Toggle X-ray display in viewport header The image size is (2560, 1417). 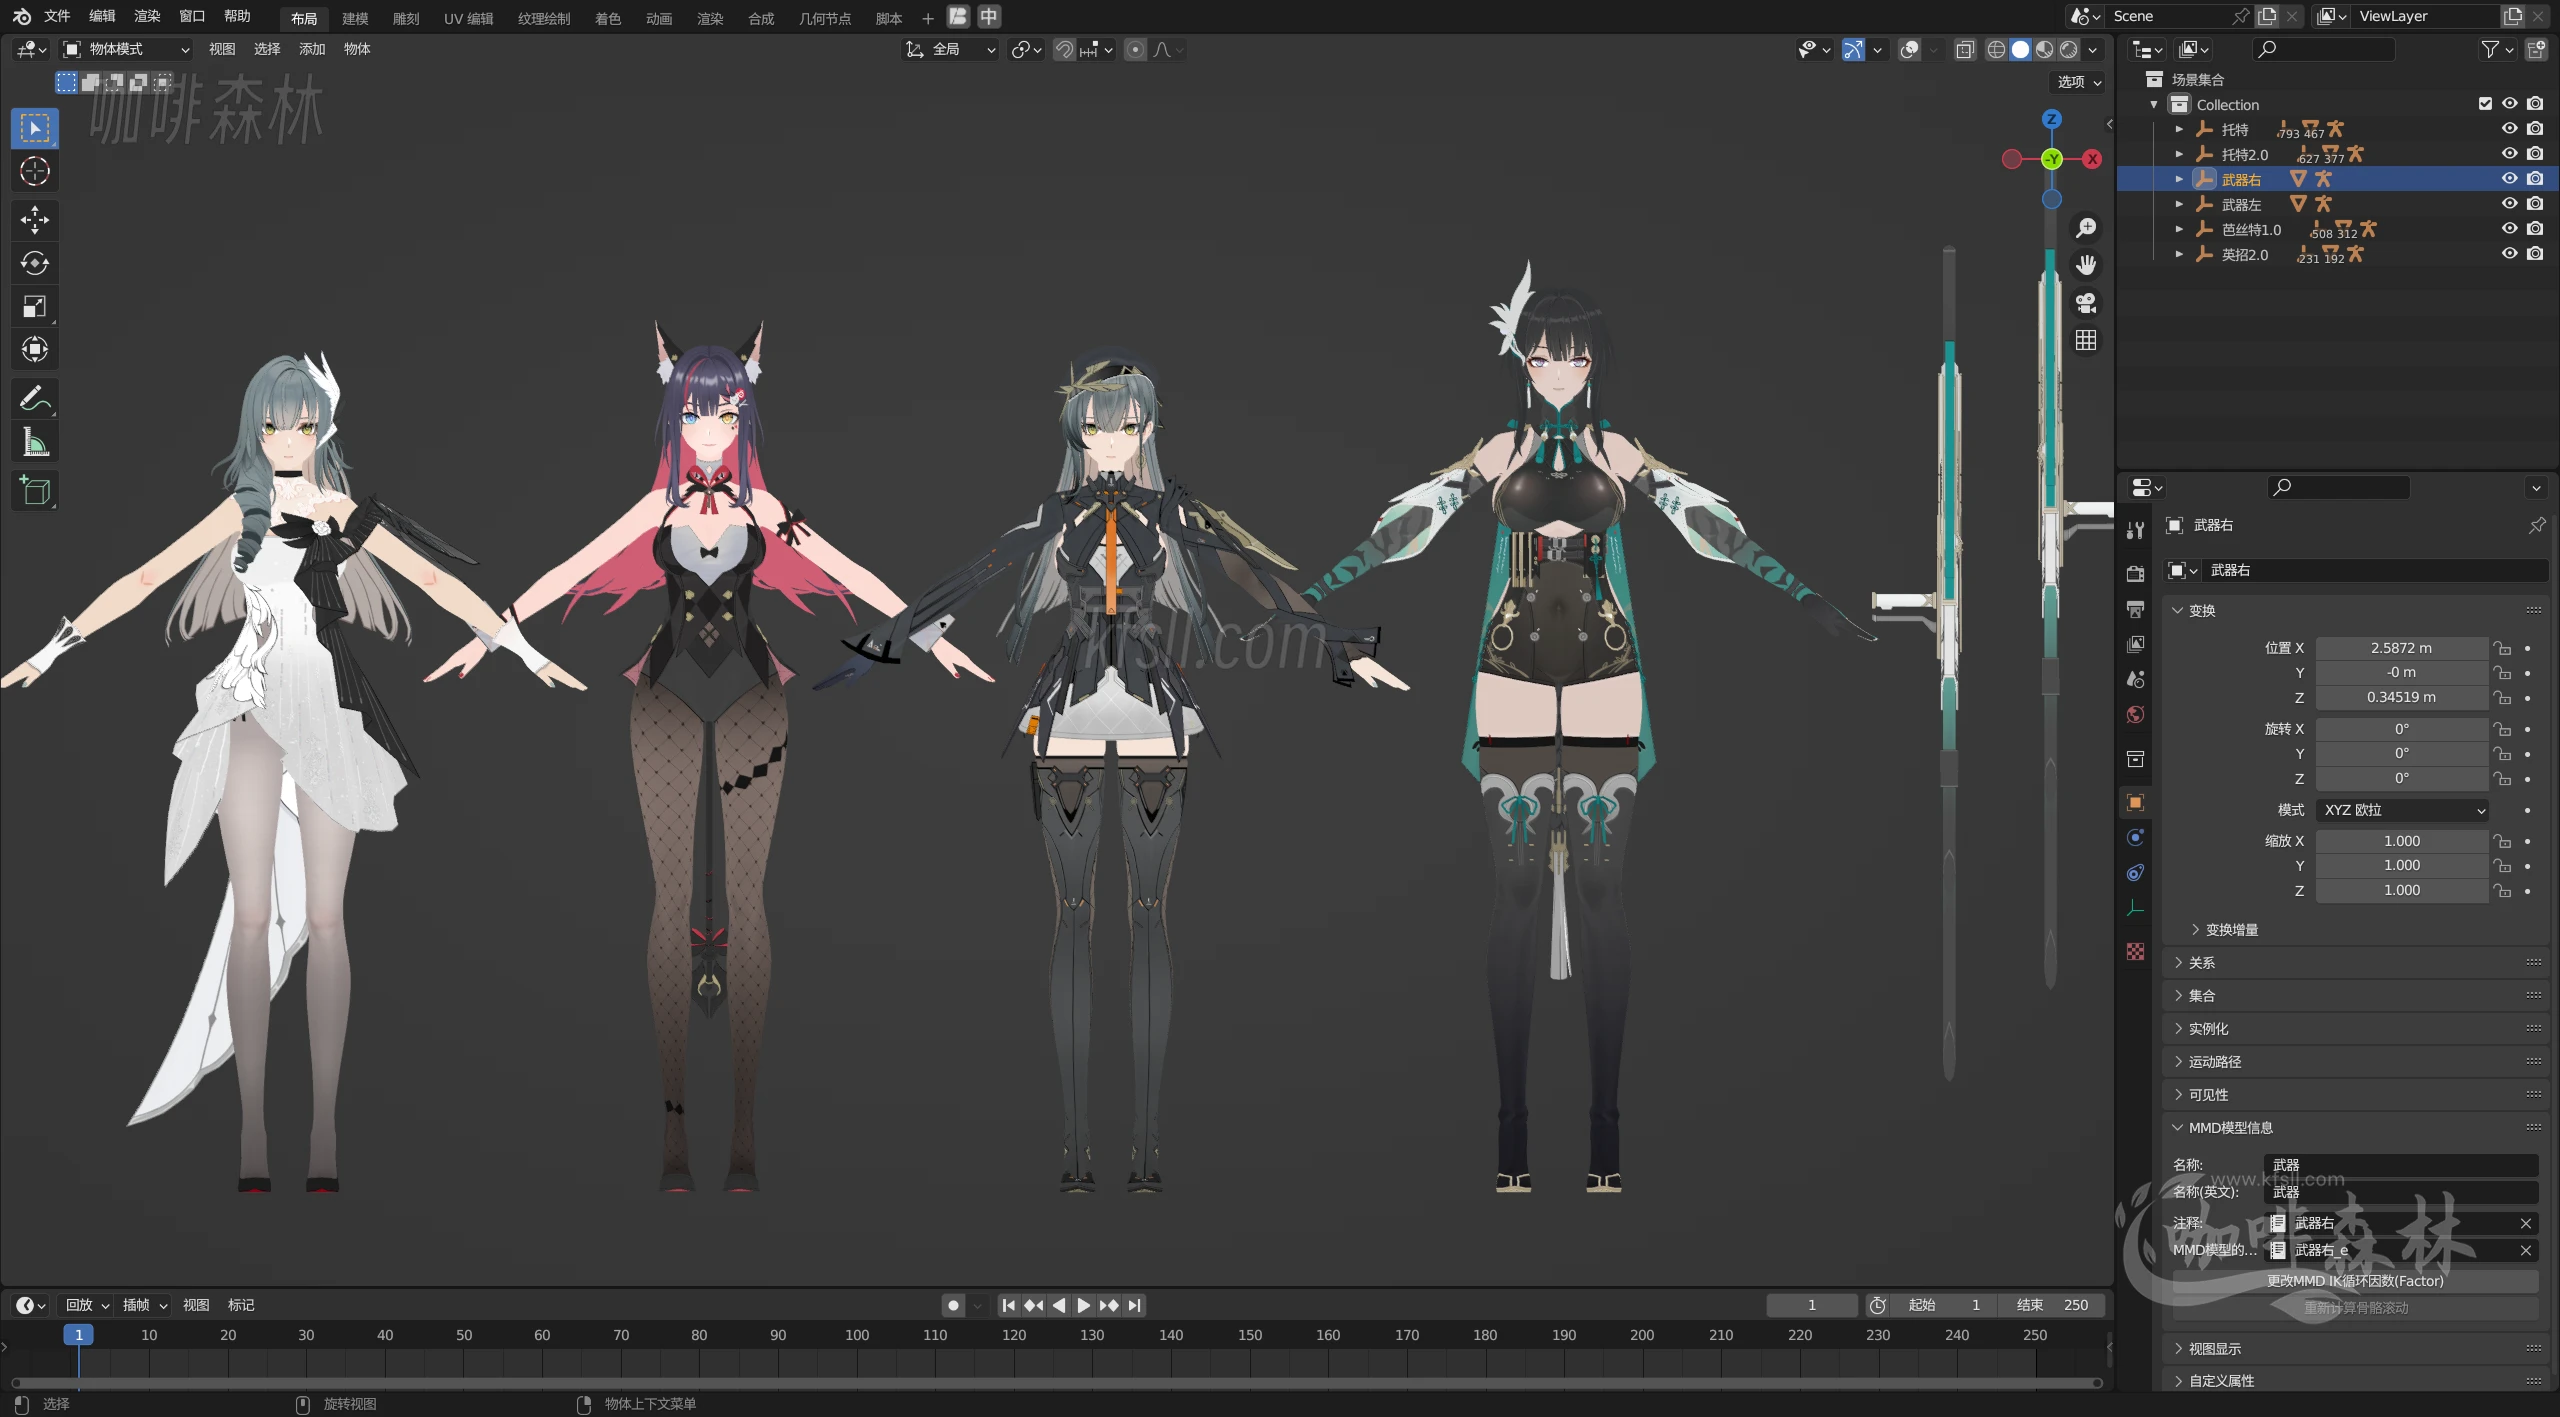click(x=1964, y=49)
